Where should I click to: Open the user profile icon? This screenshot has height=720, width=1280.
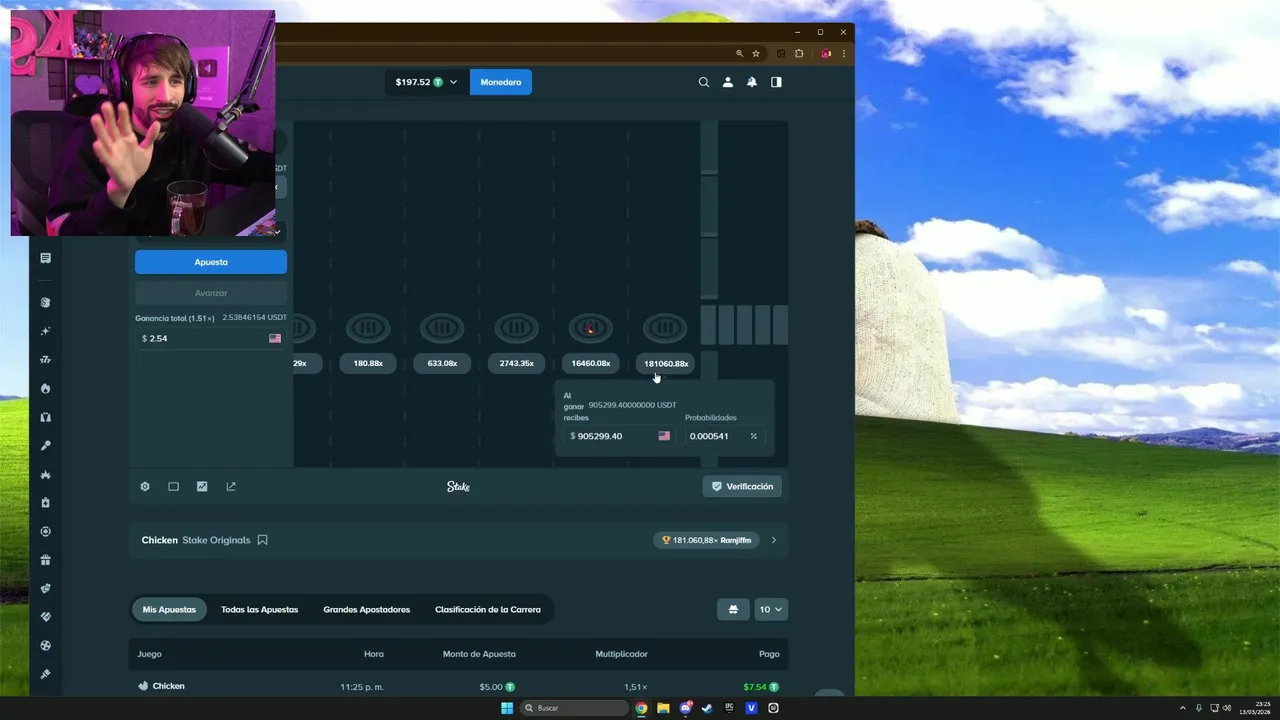coord(728,82)
